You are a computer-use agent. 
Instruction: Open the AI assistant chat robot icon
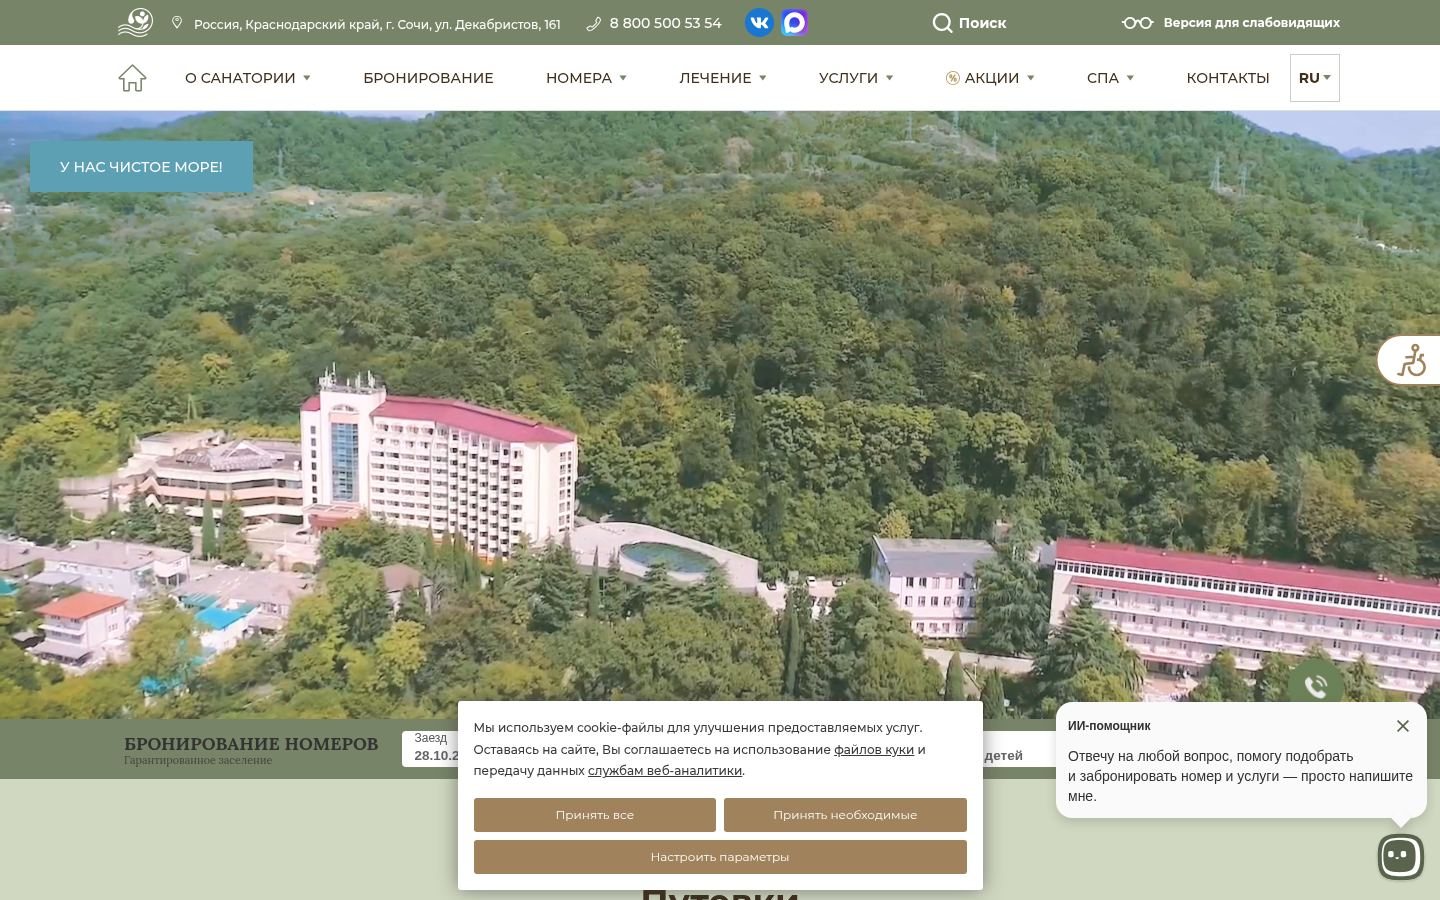(x=1400, y=856)
